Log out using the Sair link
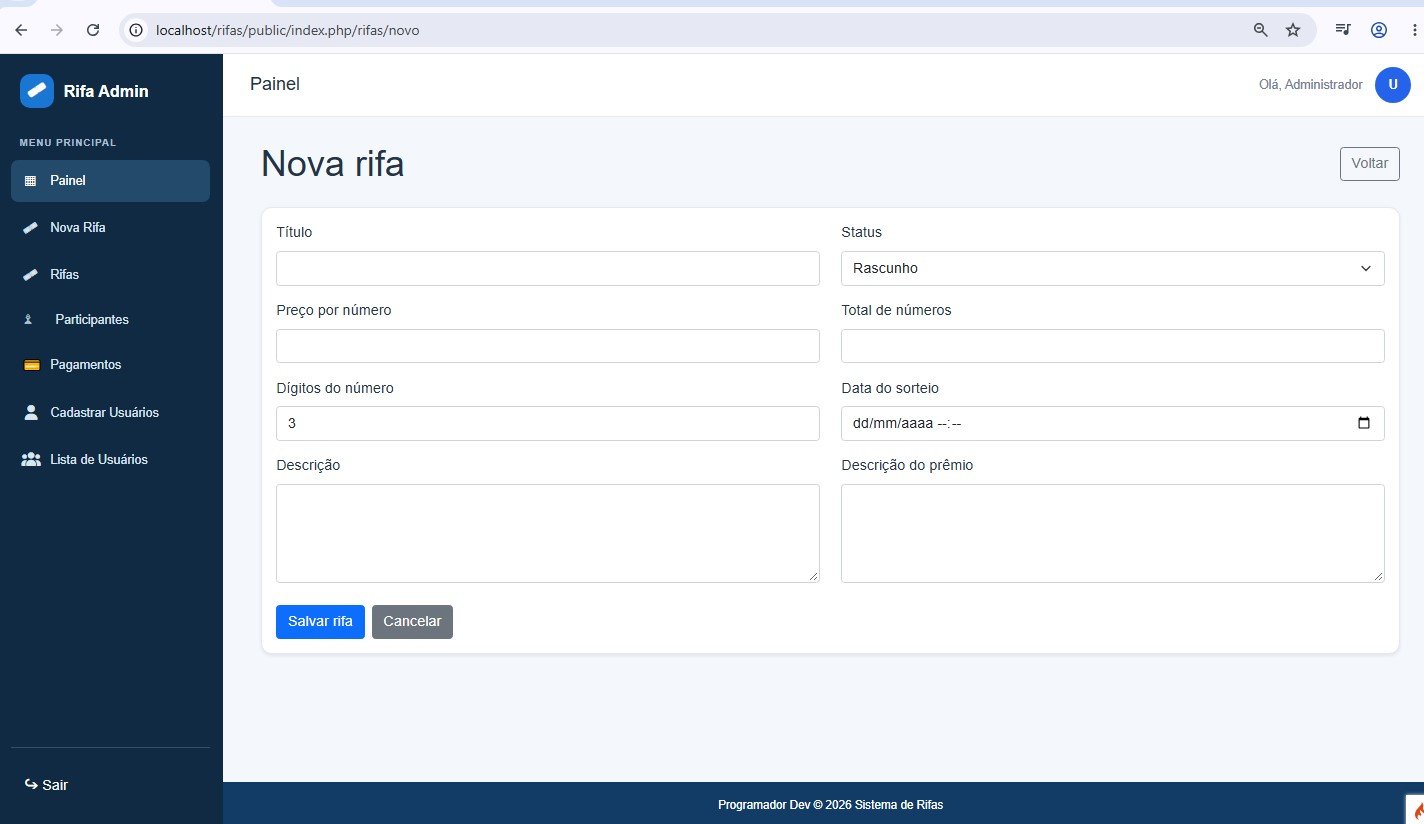This screenshot has width=1424, height=824. click(46, 785)
